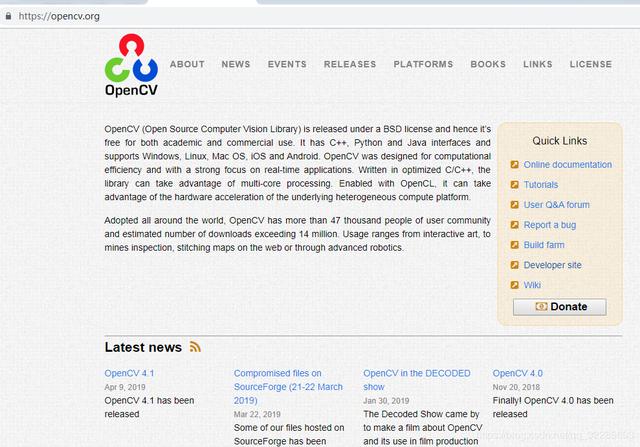The height and width of the screenshot is (447, 640).
Task: Click the OpenCV logo
Action: [x=131, y=65]
